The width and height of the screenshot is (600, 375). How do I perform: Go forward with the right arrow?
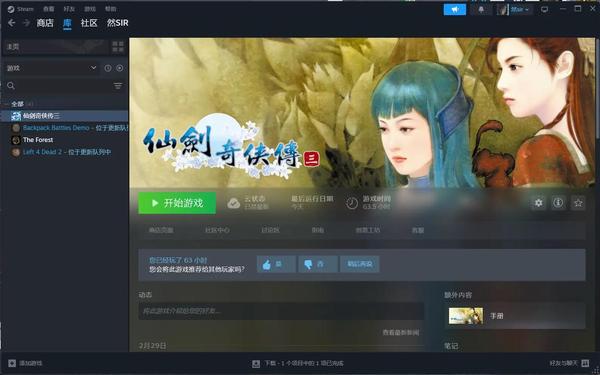point(26,23)
